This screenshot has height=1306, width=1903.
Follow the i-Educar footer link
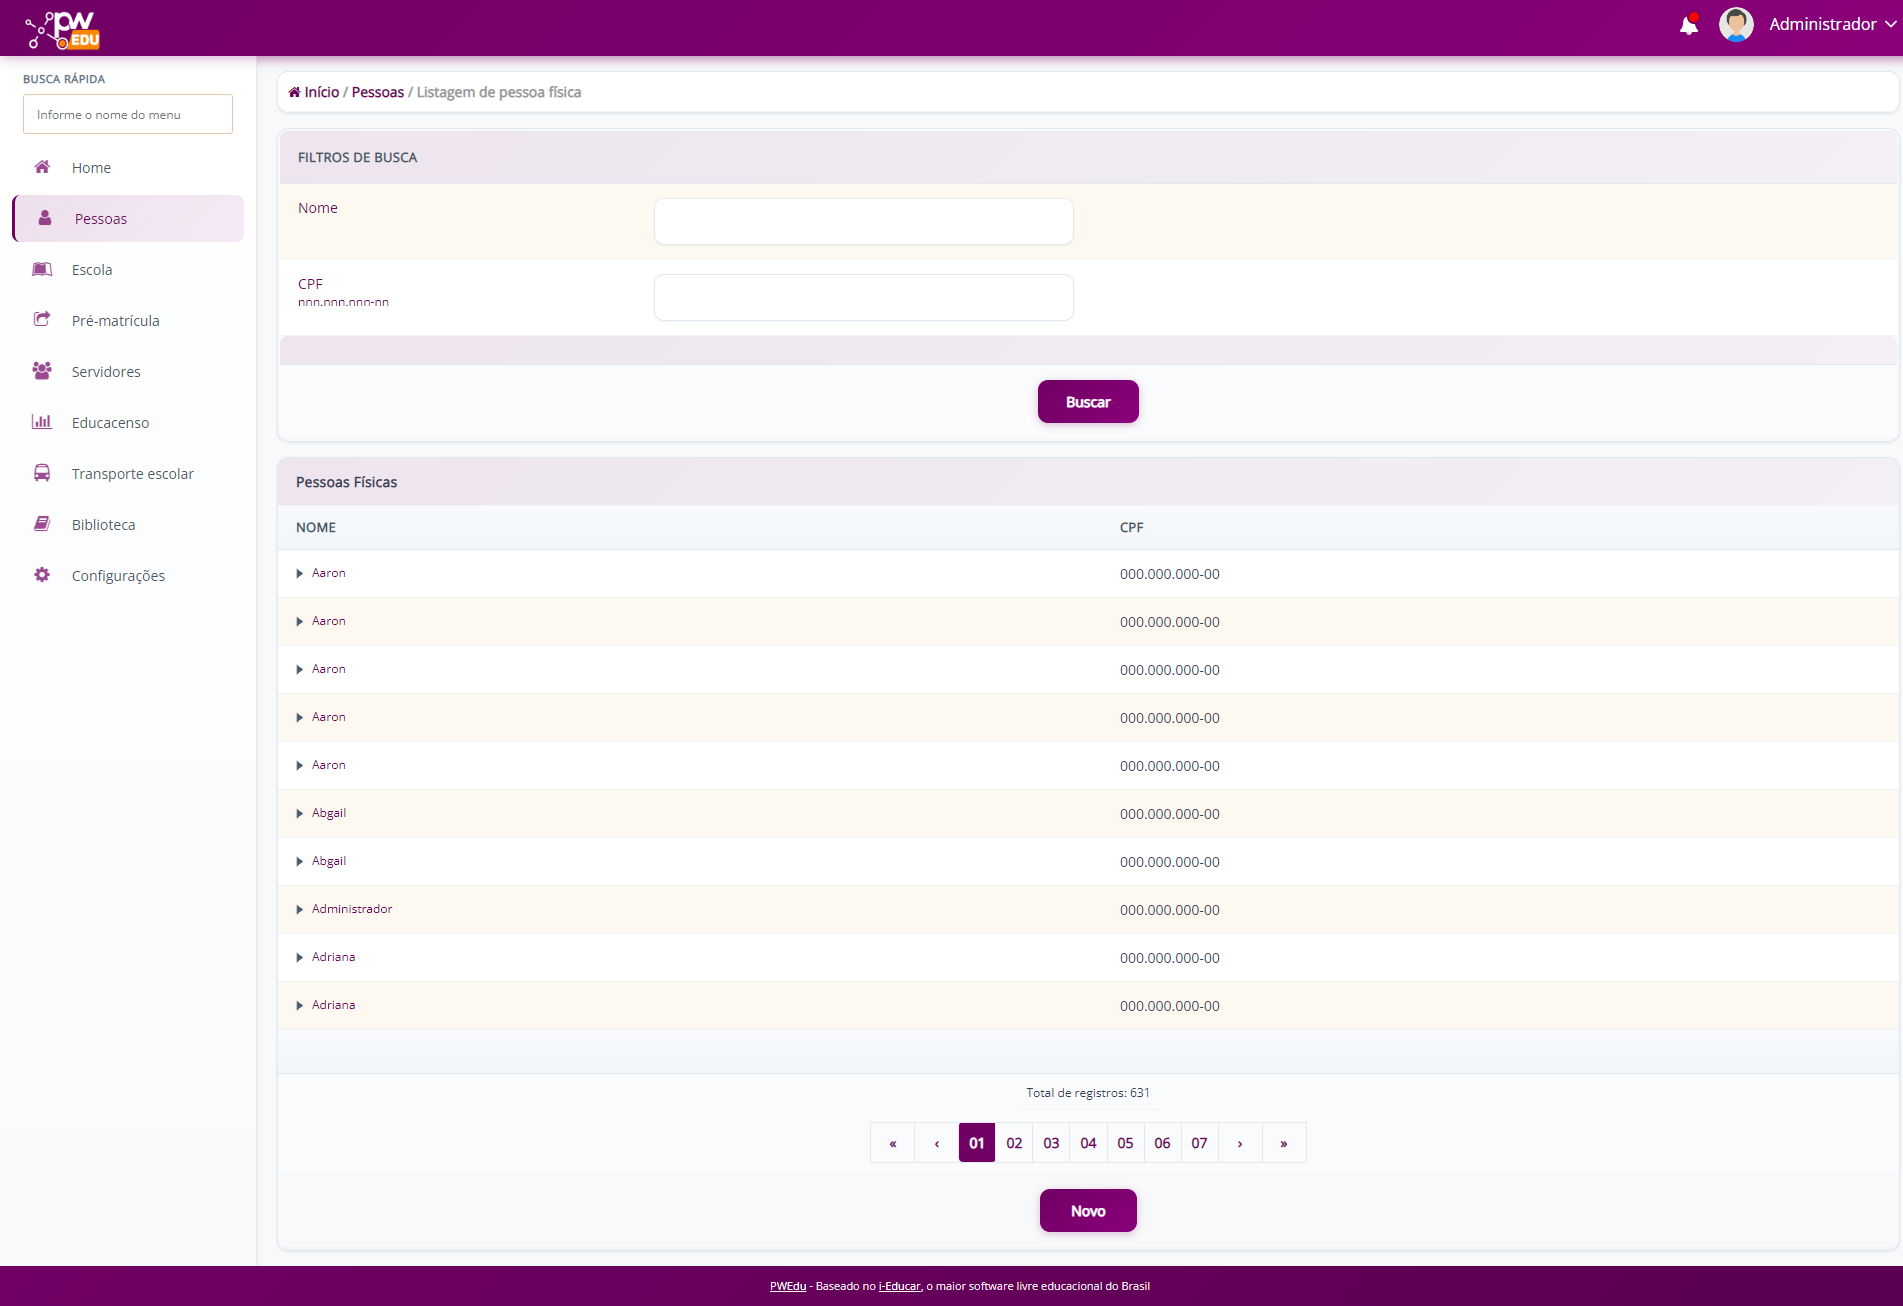click(899, 1286)
